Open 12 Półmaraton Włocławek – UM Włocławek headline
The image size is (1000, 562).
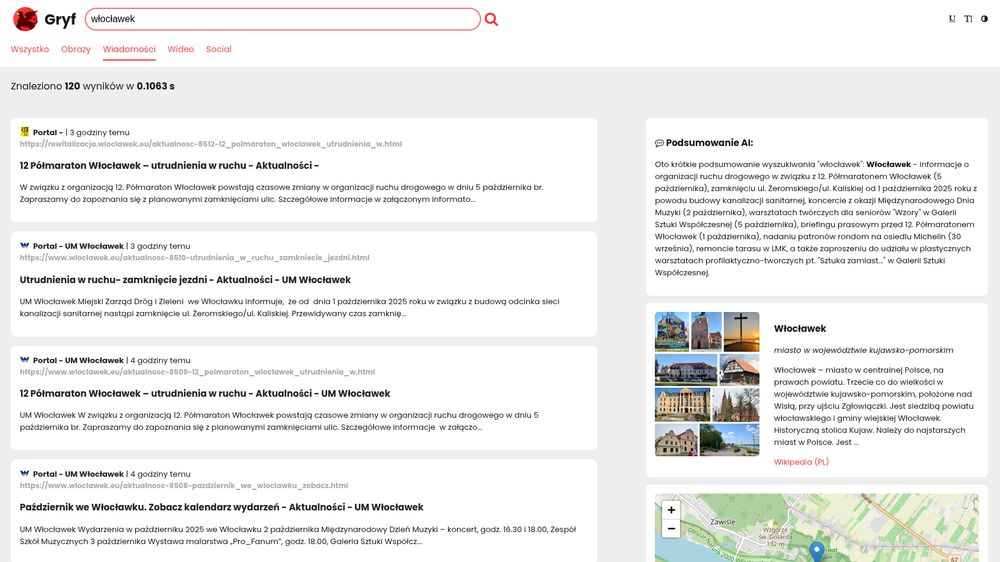tap(205, 394)
